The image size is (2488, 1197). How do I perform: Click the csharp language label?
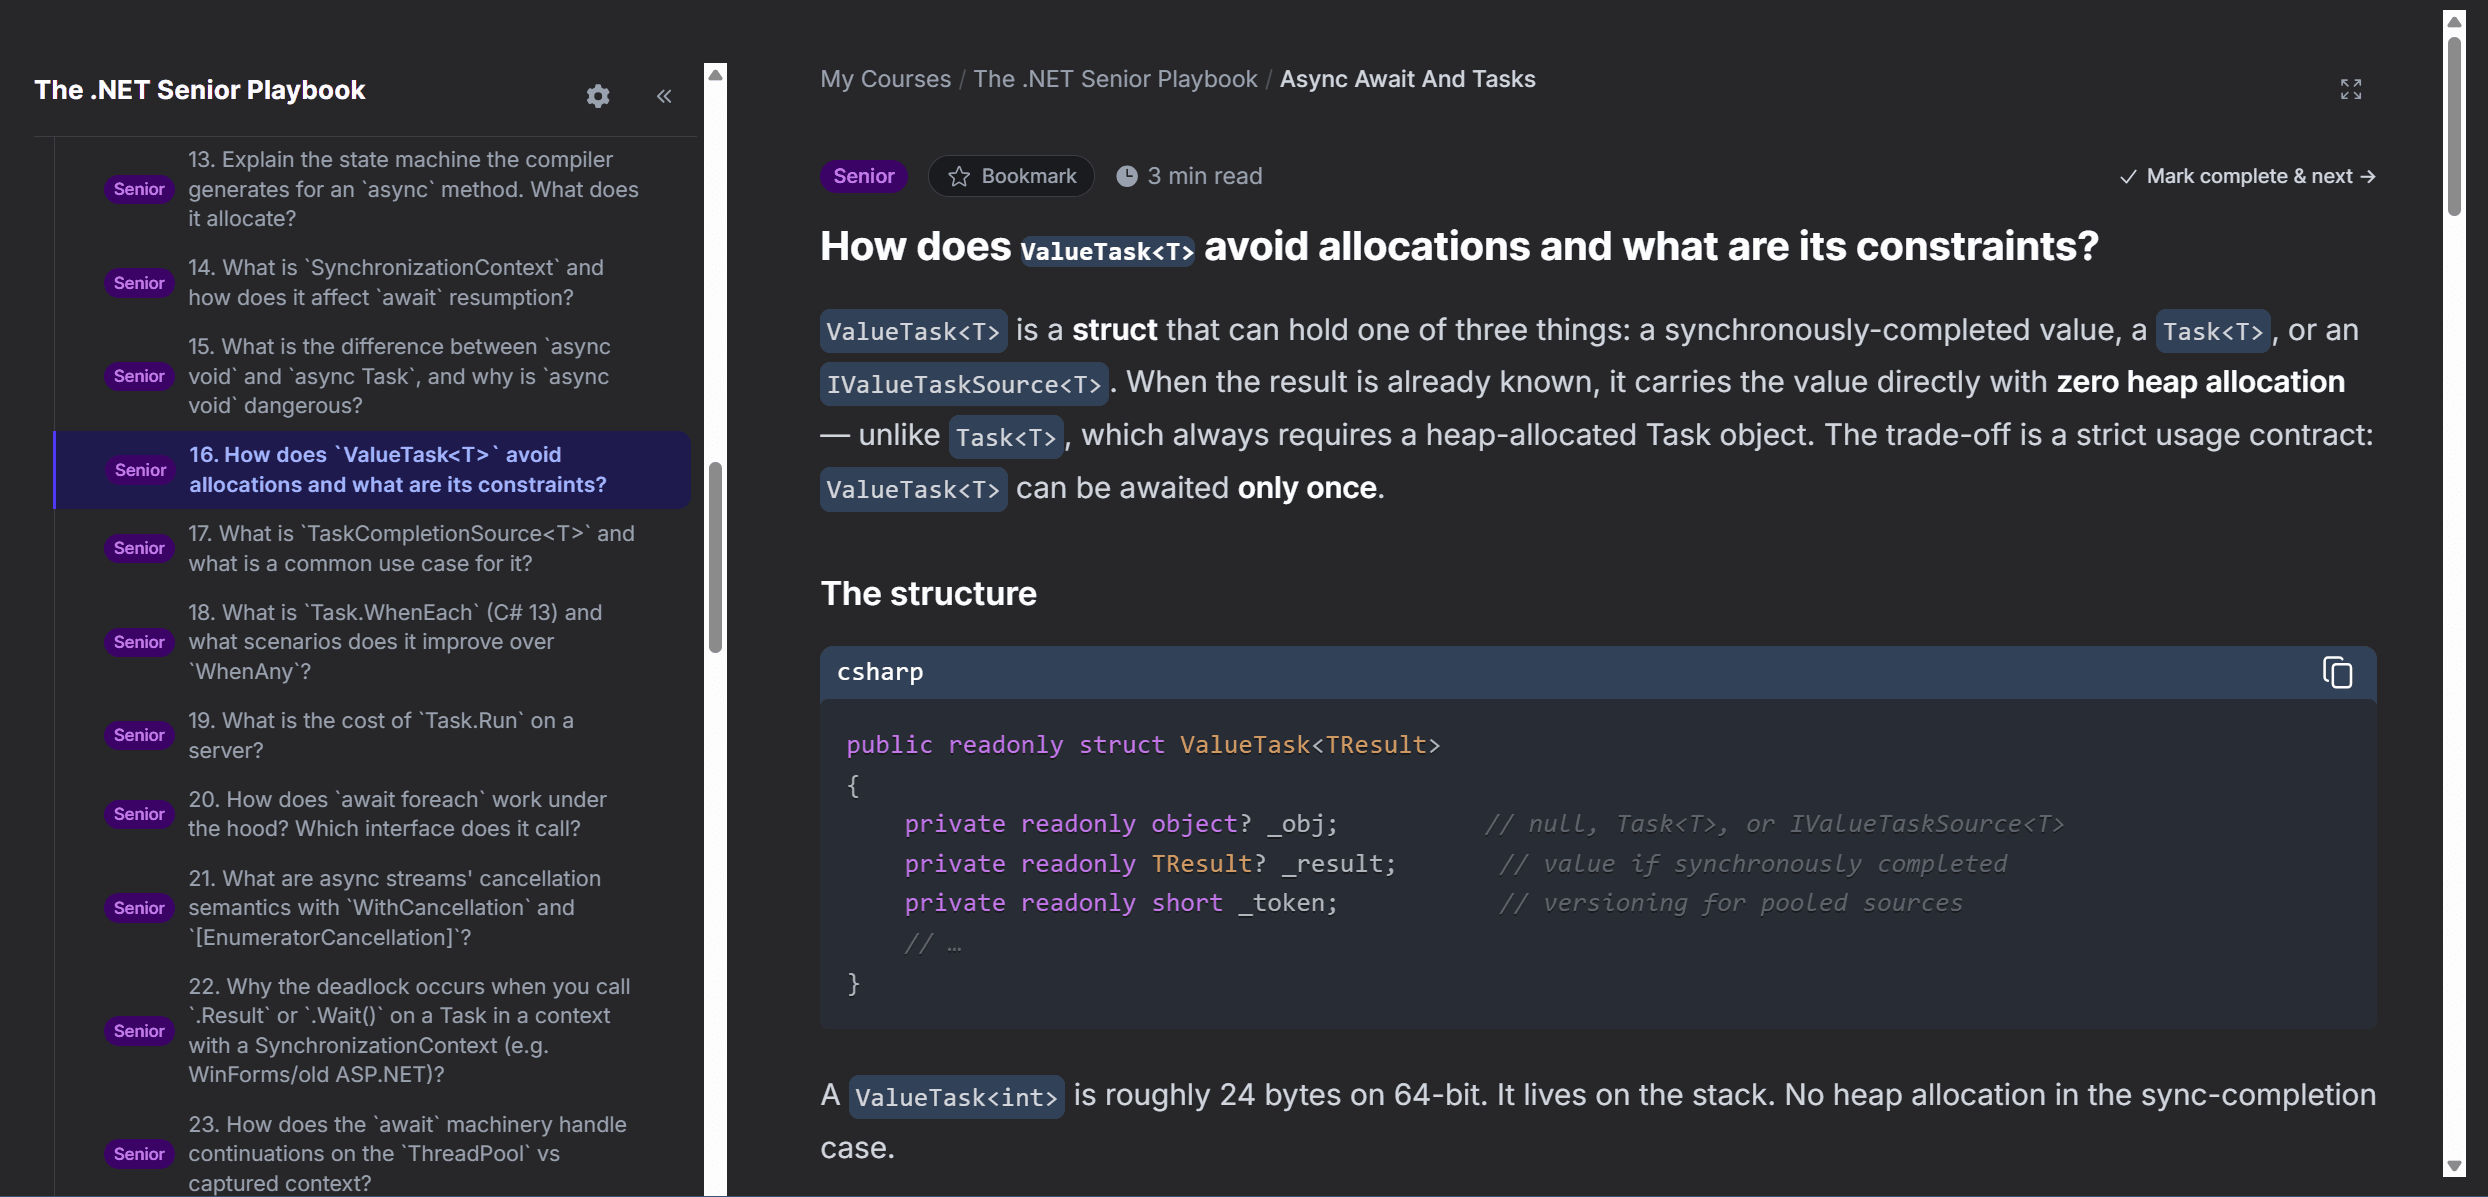pos(880,672)
